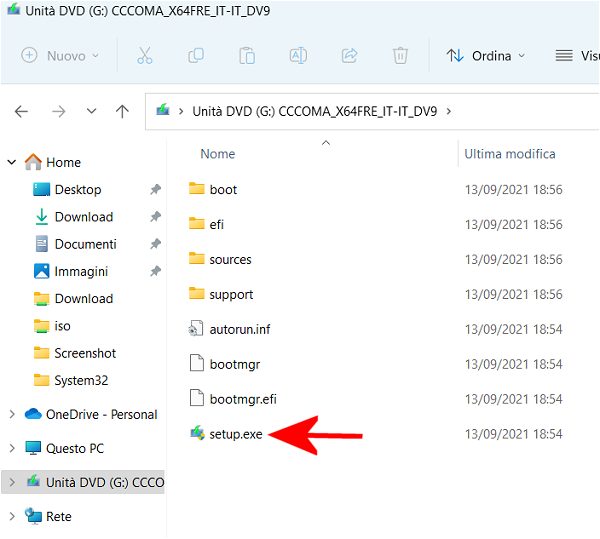Viewport: 600px width, 539px height.
Task: Open the Ordina sort dropdown
Action: [x=486, y=56]
